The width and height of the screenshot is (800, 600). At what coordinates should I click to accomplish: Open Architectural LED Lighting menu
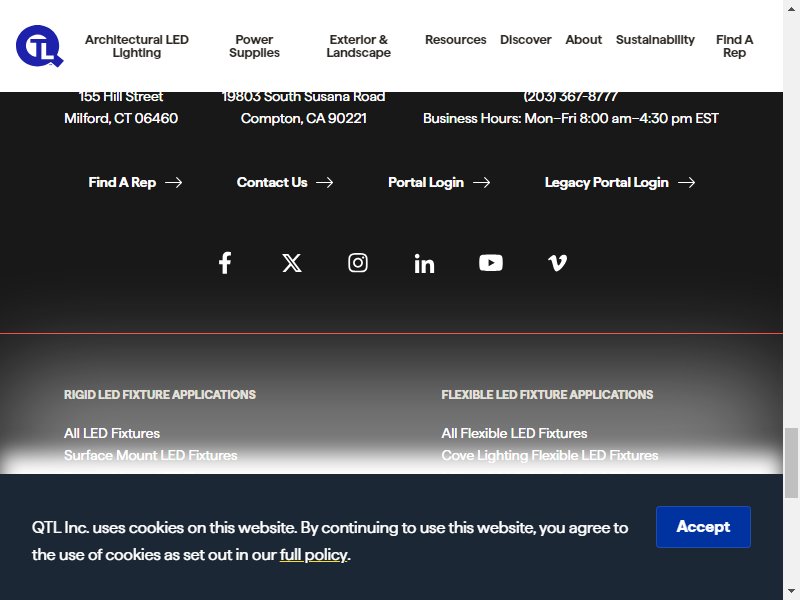point(137,46)
